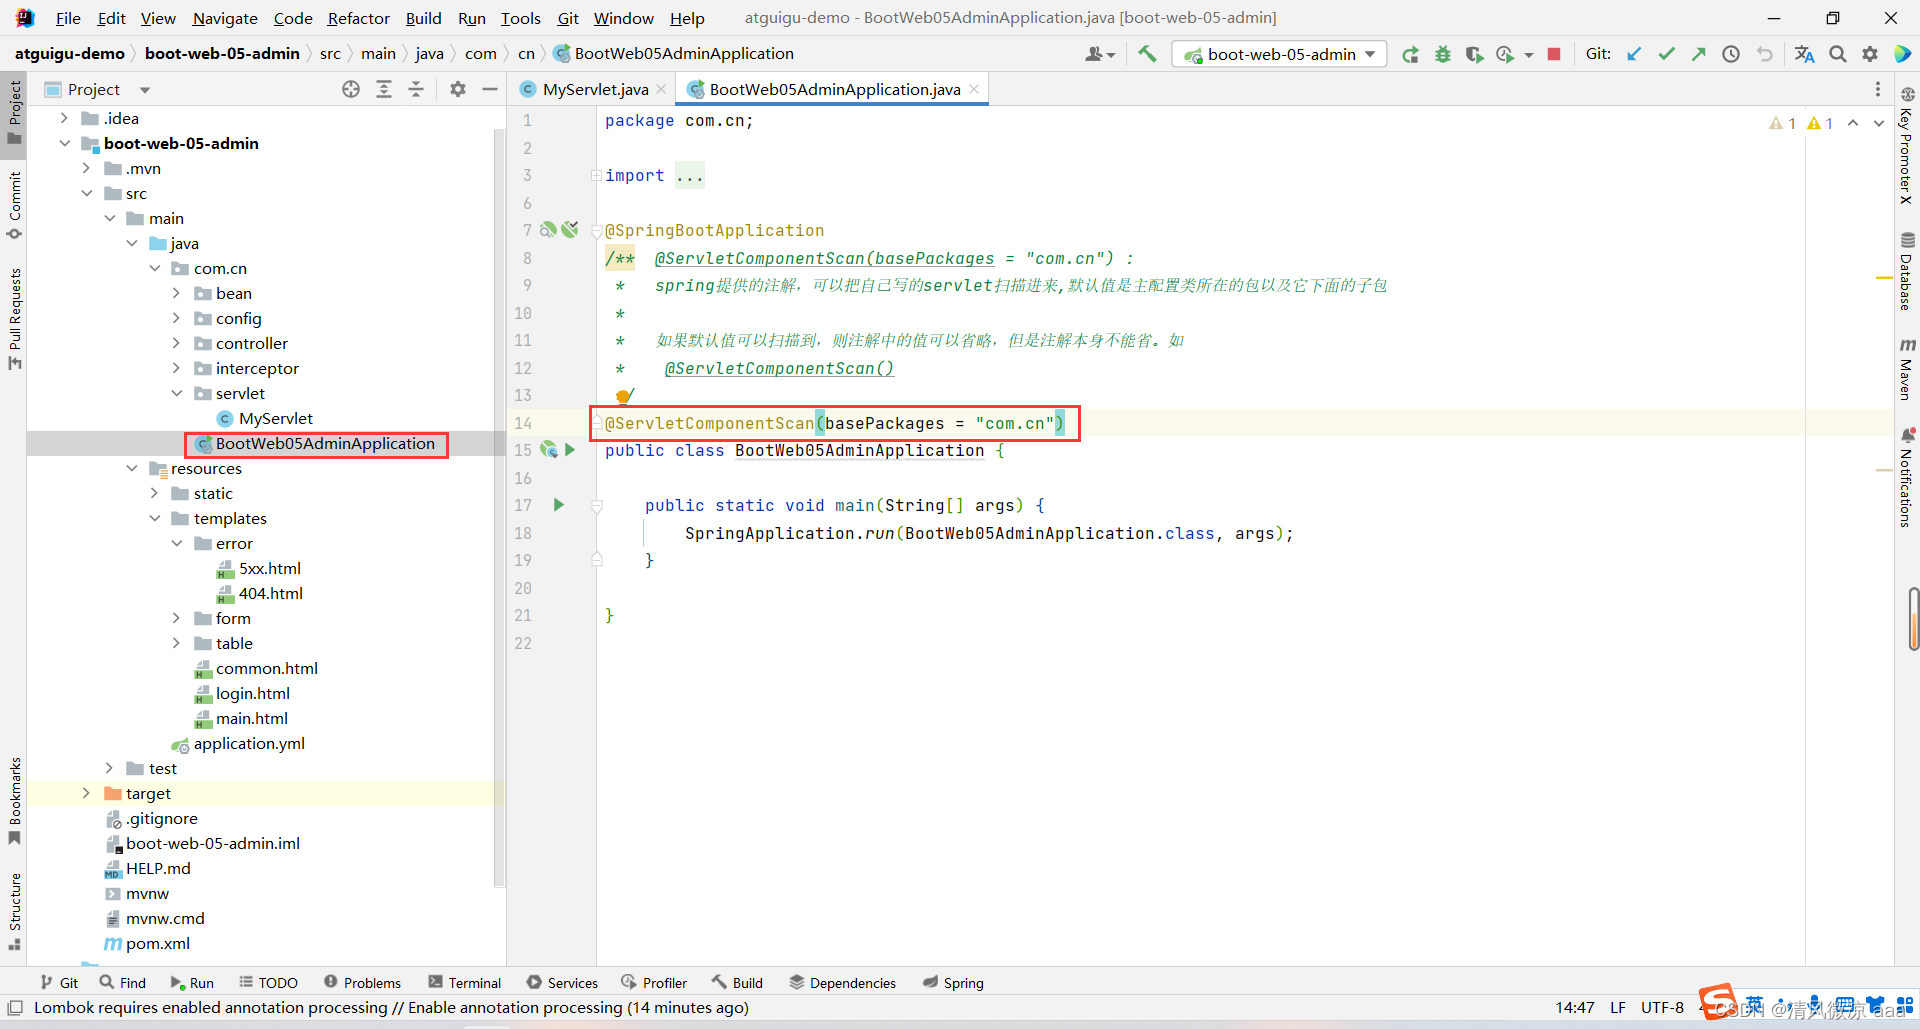
Task: Collapse the servlet folder
Action: [176, 393]
